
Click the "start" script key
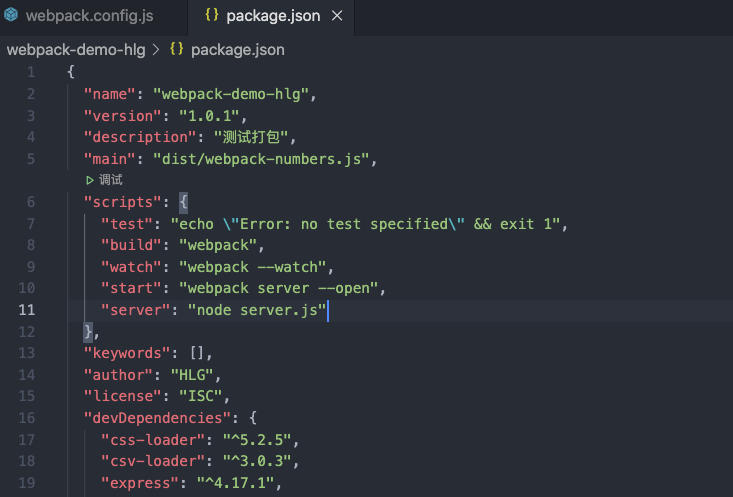131,288
